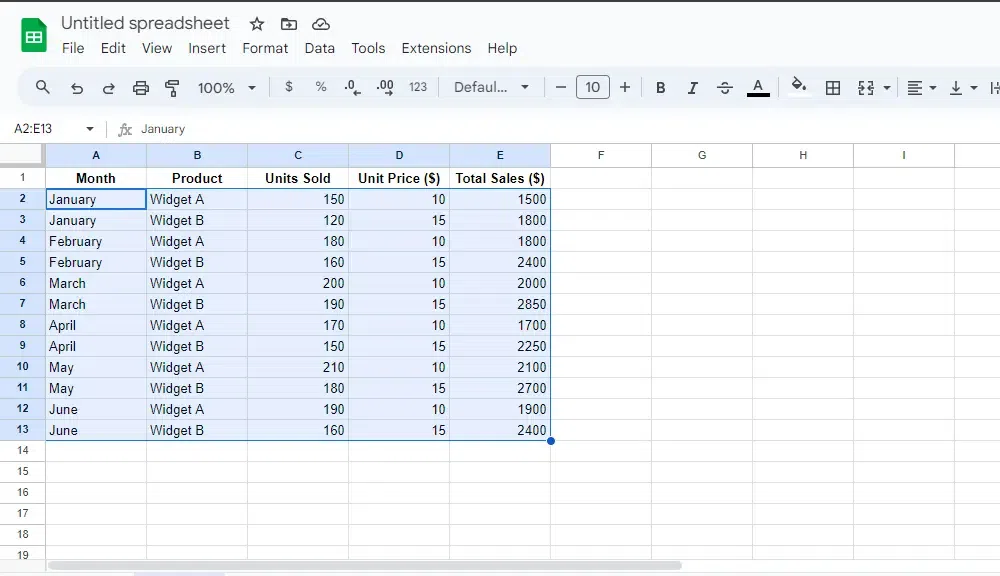Screen dimensions: 1000x576
Task: Select column C header
Action: [x=298, y=155]
